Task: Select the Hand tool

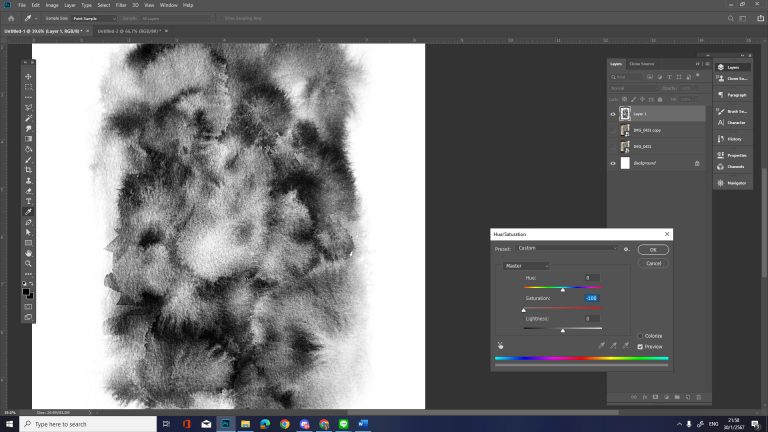Action: (28, 253)
